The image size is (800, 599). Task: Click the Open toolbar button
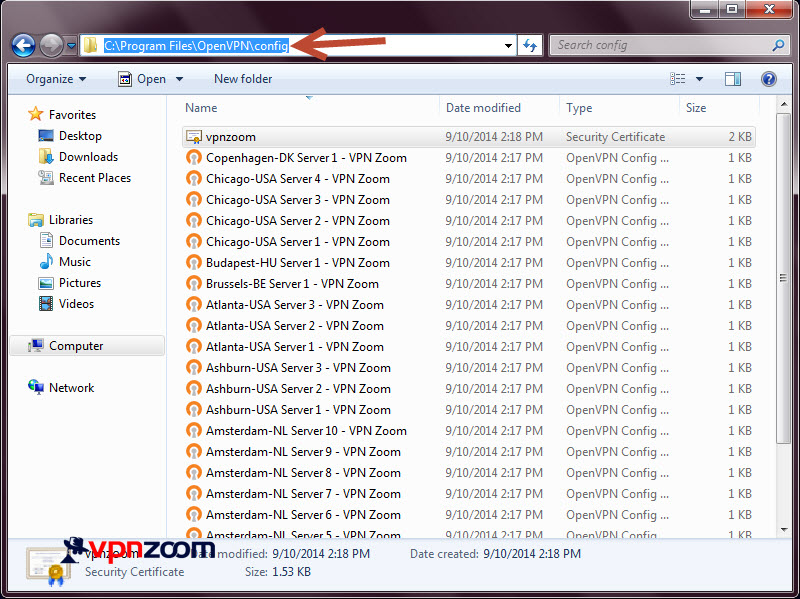tap(142, 79)
